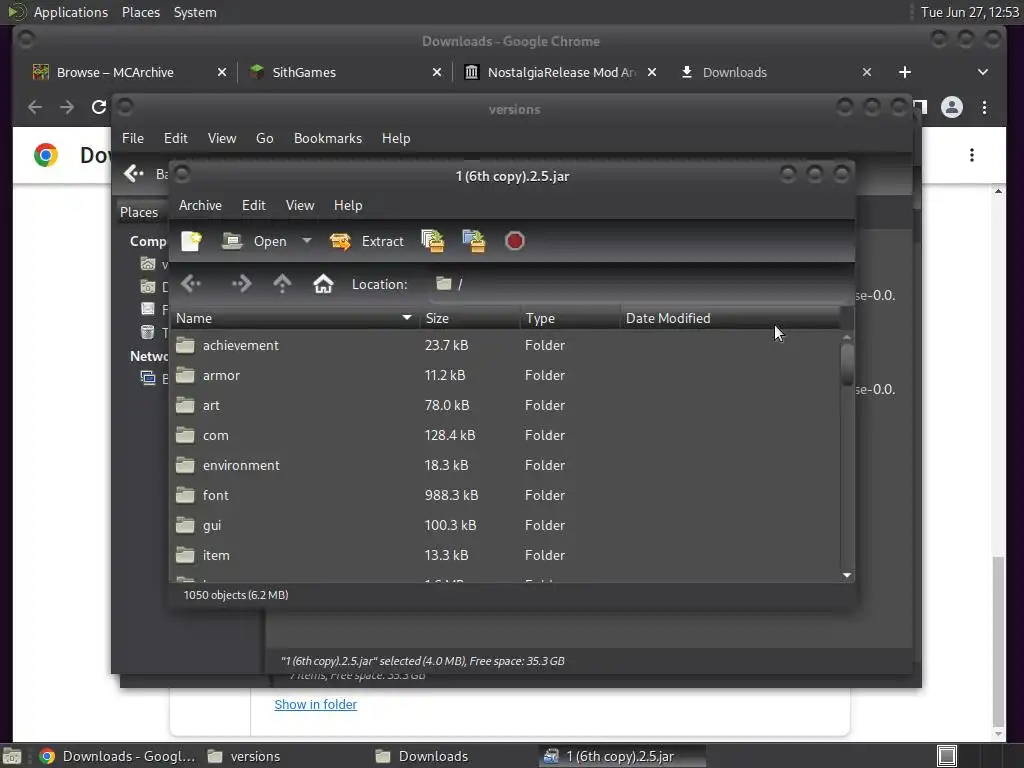Click the add folder to archive icon

click(x=474, y=241)
